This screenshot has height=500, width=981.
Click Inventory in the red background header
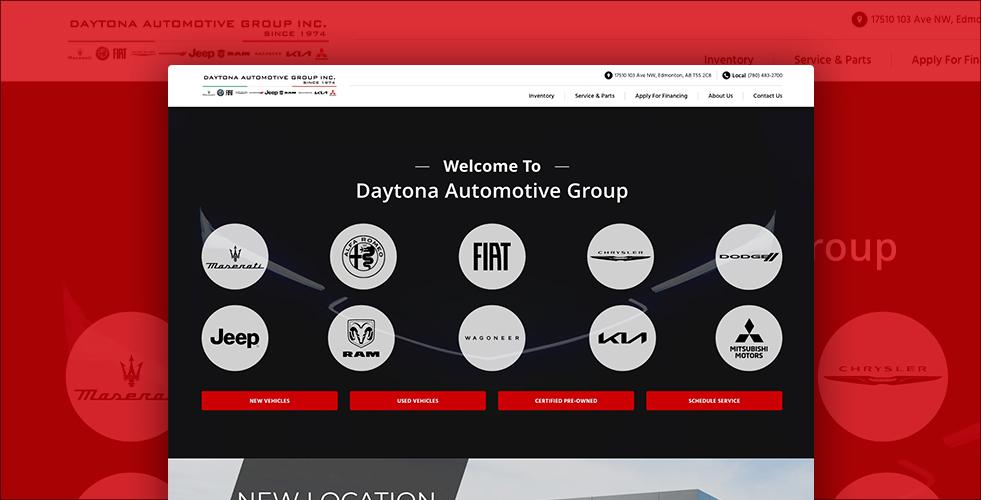728,60
